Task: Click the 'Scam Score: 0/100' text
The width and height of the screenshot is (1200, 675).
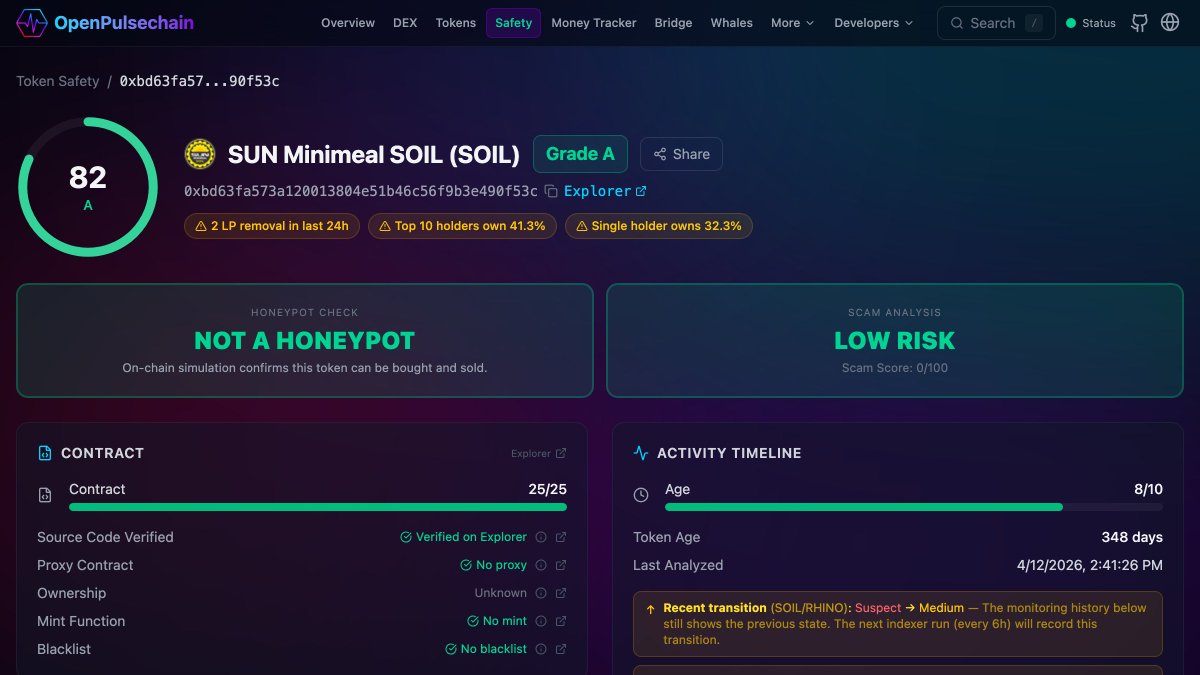Action: 895,368
